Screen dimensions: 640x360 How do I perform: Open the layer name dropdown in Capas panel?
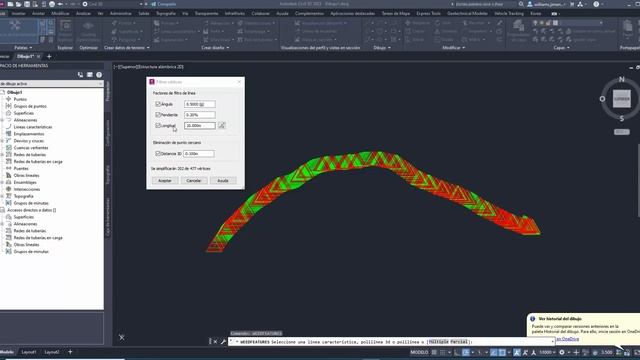point(601,23)
